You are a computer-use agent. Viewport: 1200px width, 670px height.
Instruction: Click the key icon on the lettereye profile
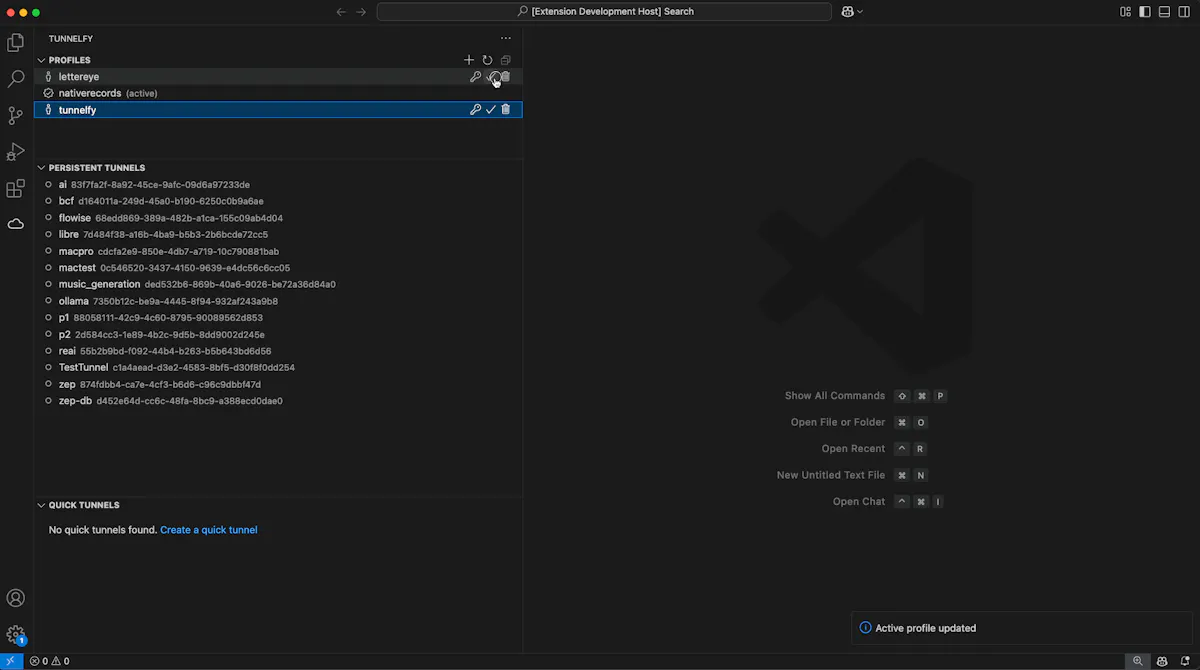click(x=476, y=77)
